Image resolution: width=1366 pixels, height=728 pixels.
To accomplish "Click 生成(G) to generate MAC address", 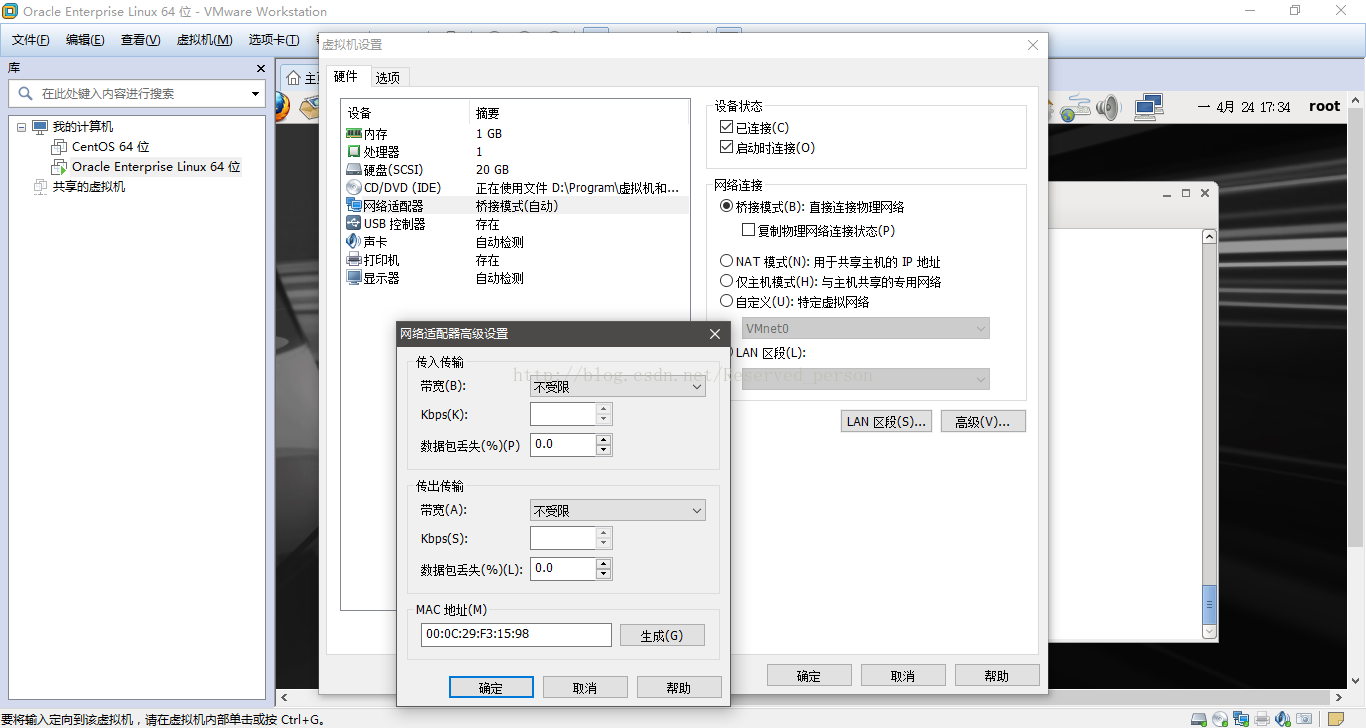I will [x=662, y=635].
